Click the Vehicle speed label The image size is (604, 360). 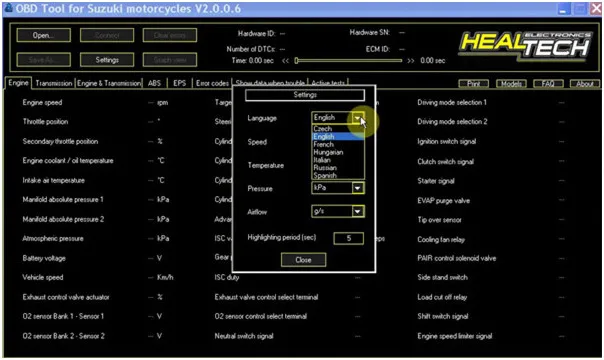pyautogui.click(x=43, y=277)
